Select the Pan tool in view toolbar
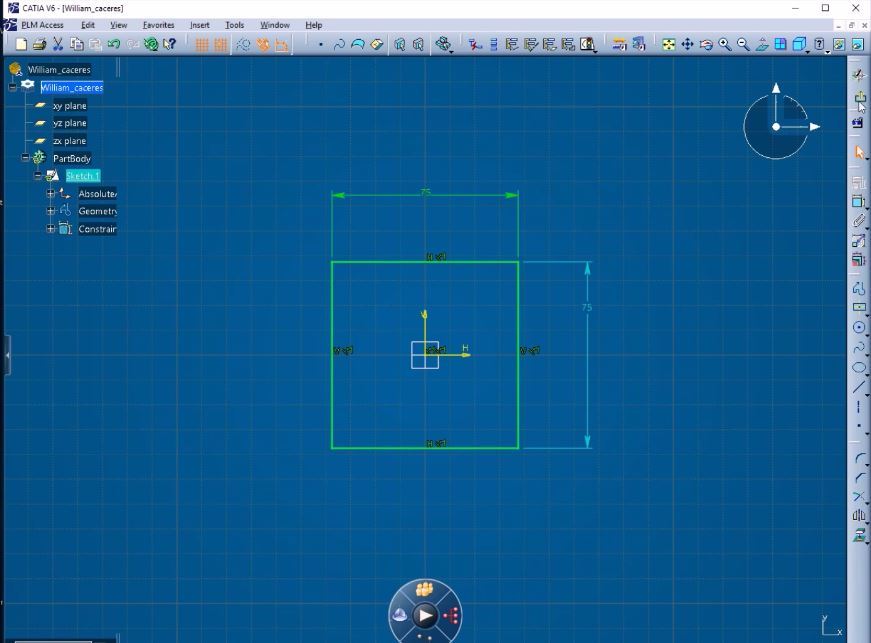The width and height of the screenshot is (871, 643). (687, 44)
